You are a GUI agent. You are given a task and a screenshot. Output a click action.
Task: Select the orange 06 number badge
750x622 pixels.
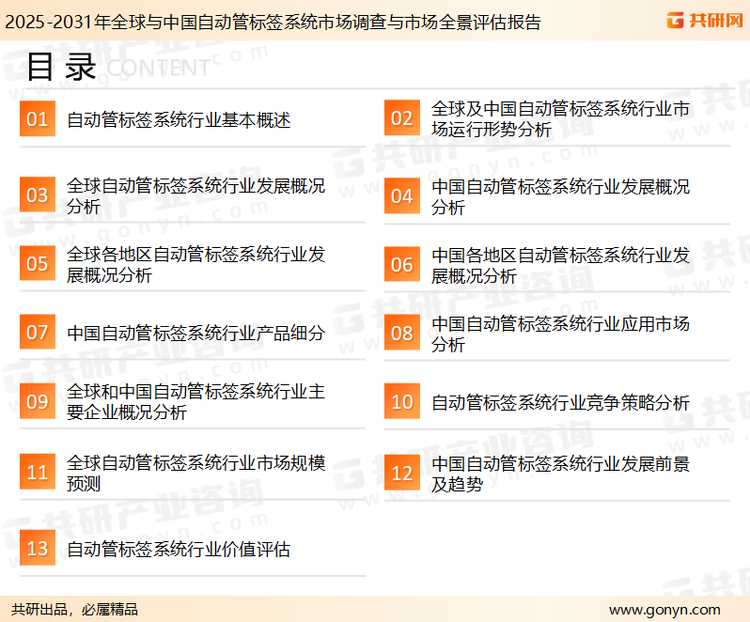click(402, 264)
